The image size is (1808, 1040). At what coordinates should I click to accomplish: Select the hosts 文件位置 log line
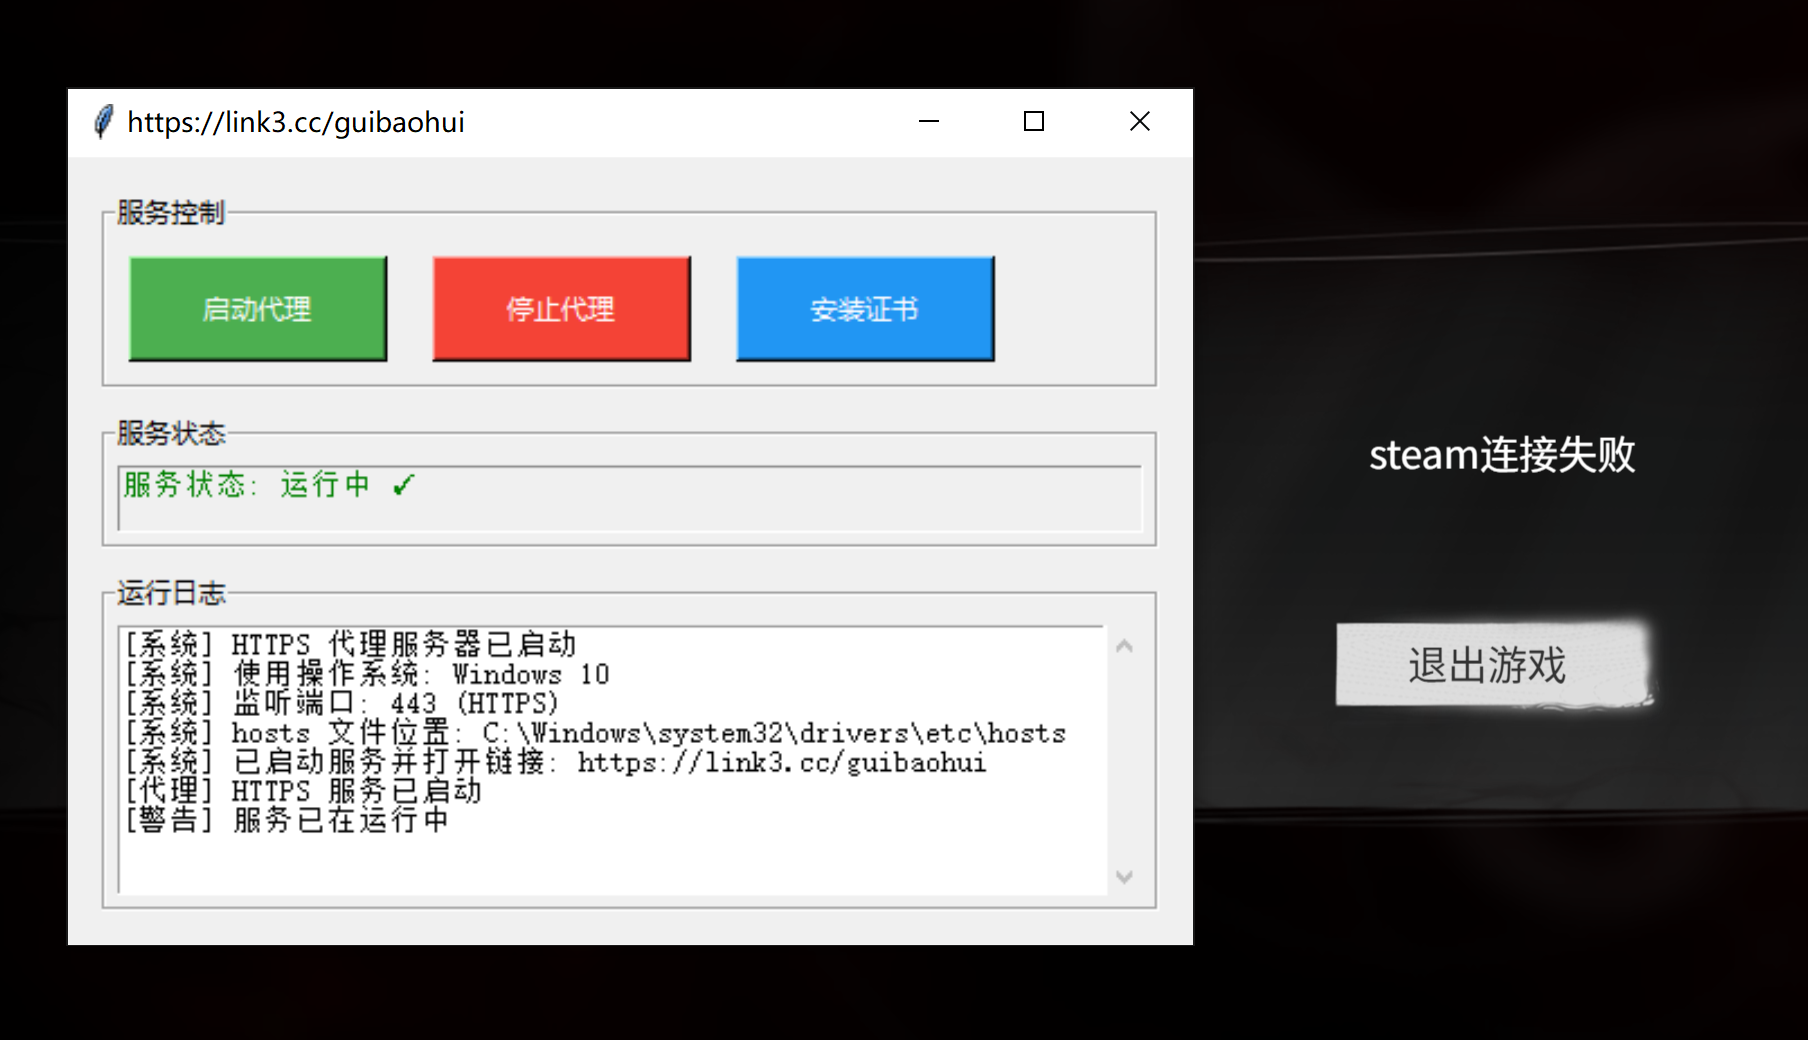(595, 733)
